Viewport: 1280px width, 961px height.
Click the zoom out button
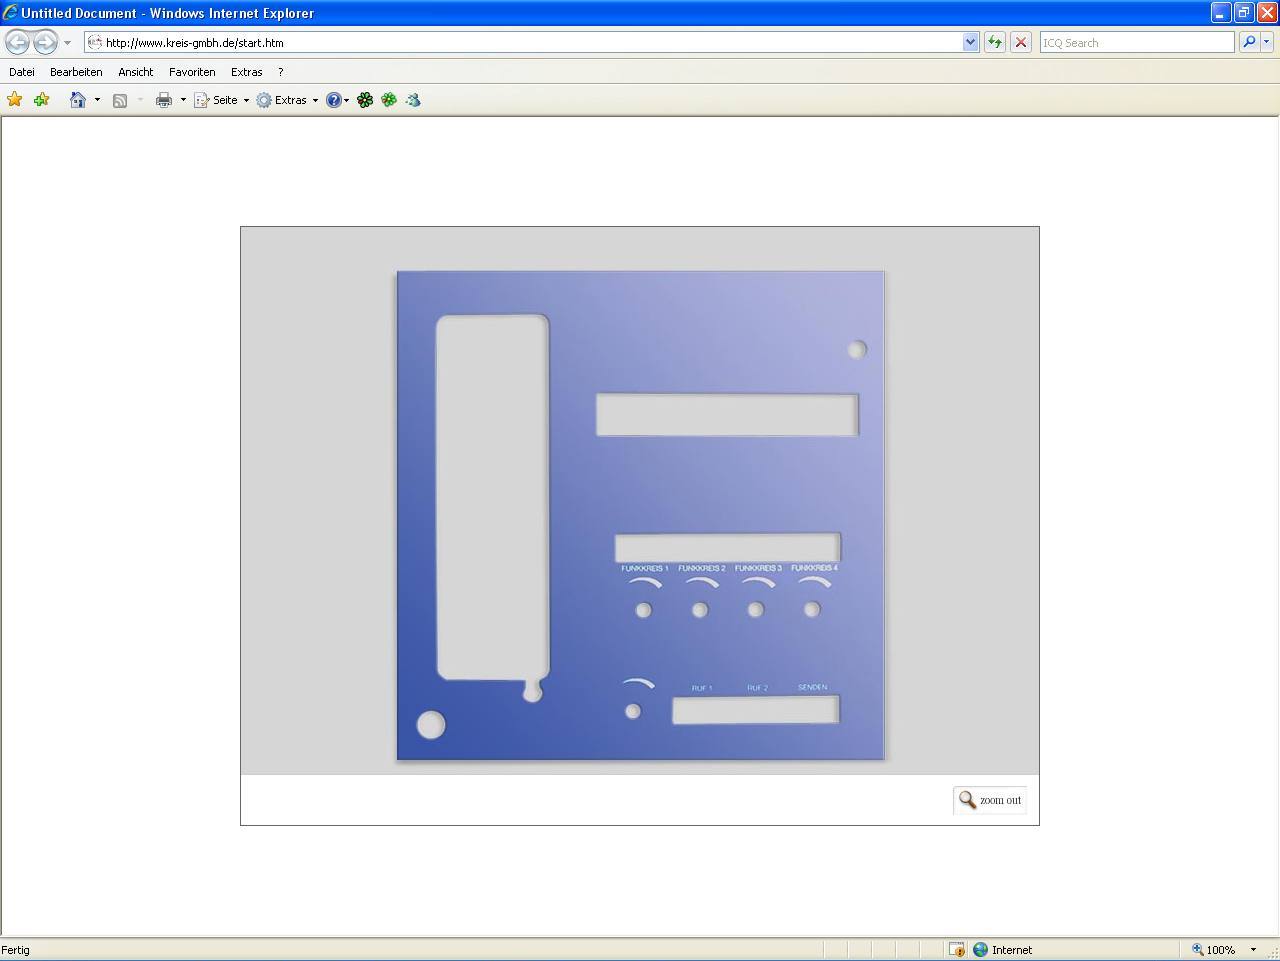[x=990, y=800]
